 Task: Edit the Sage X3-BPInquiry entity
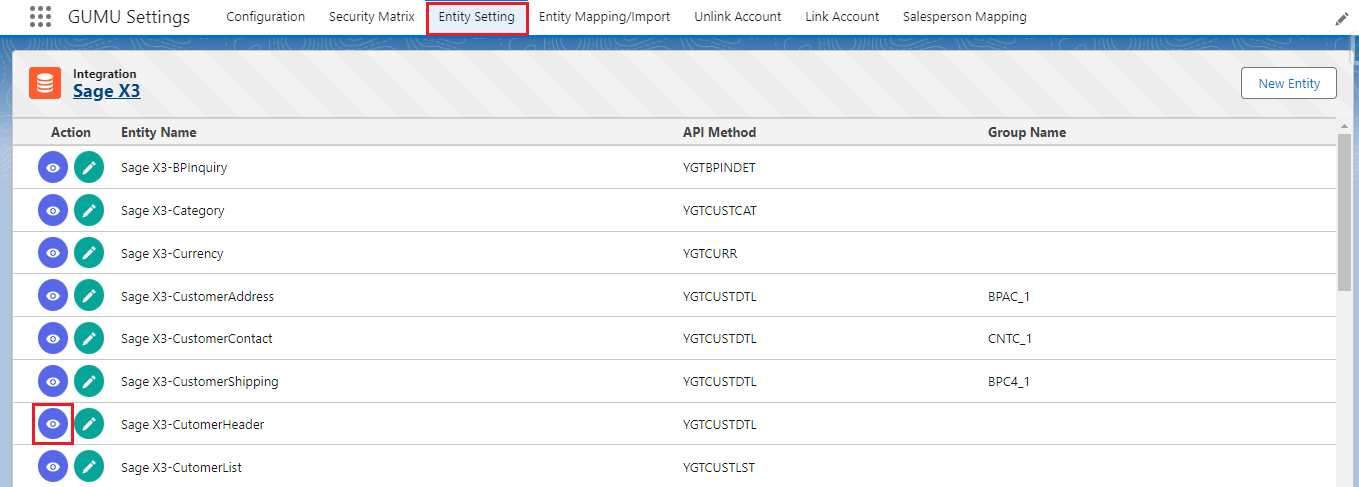[x=89, y=168]
